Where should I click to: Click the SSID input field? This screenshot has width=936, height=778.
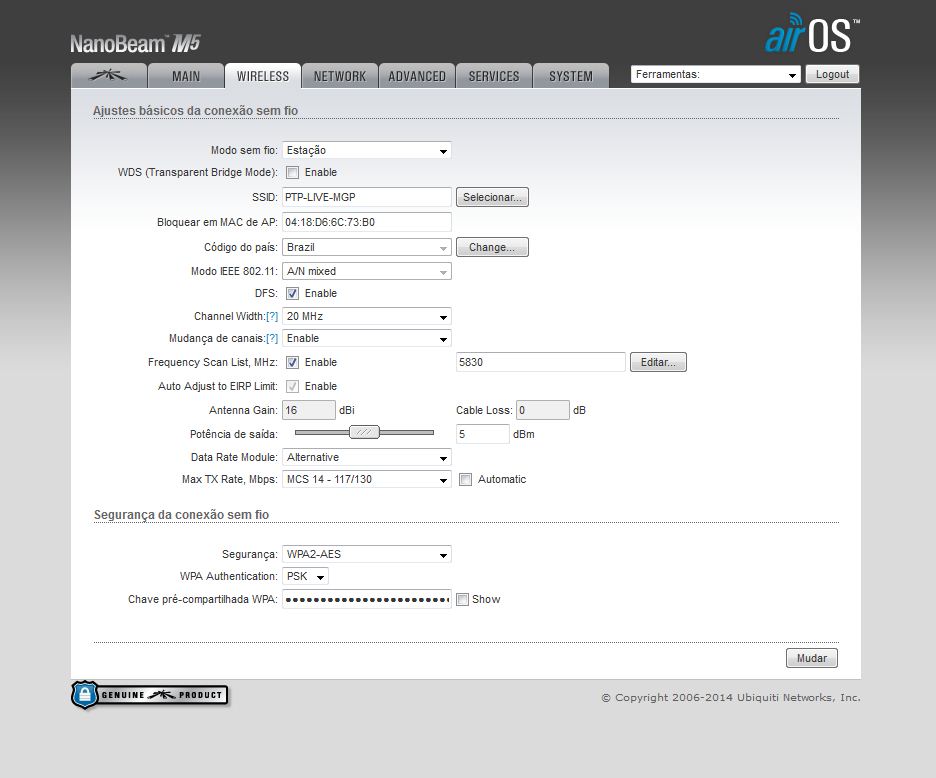[367, 197]
